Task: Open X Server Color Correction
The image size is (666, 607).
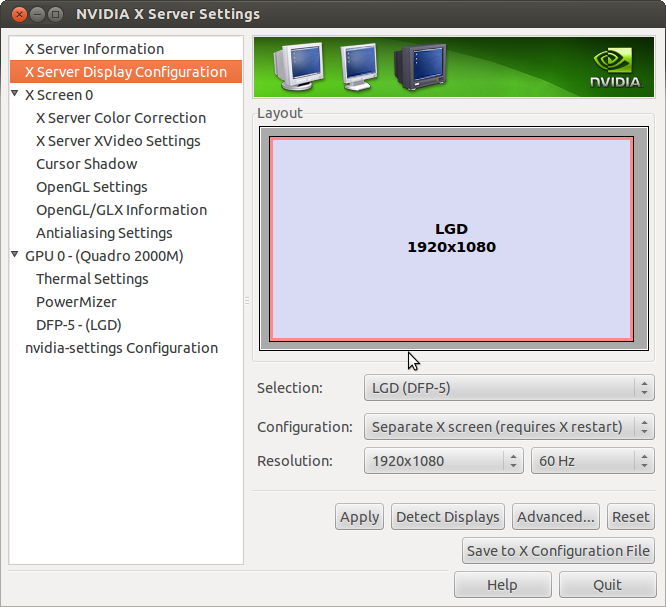Action: (121, 118)
